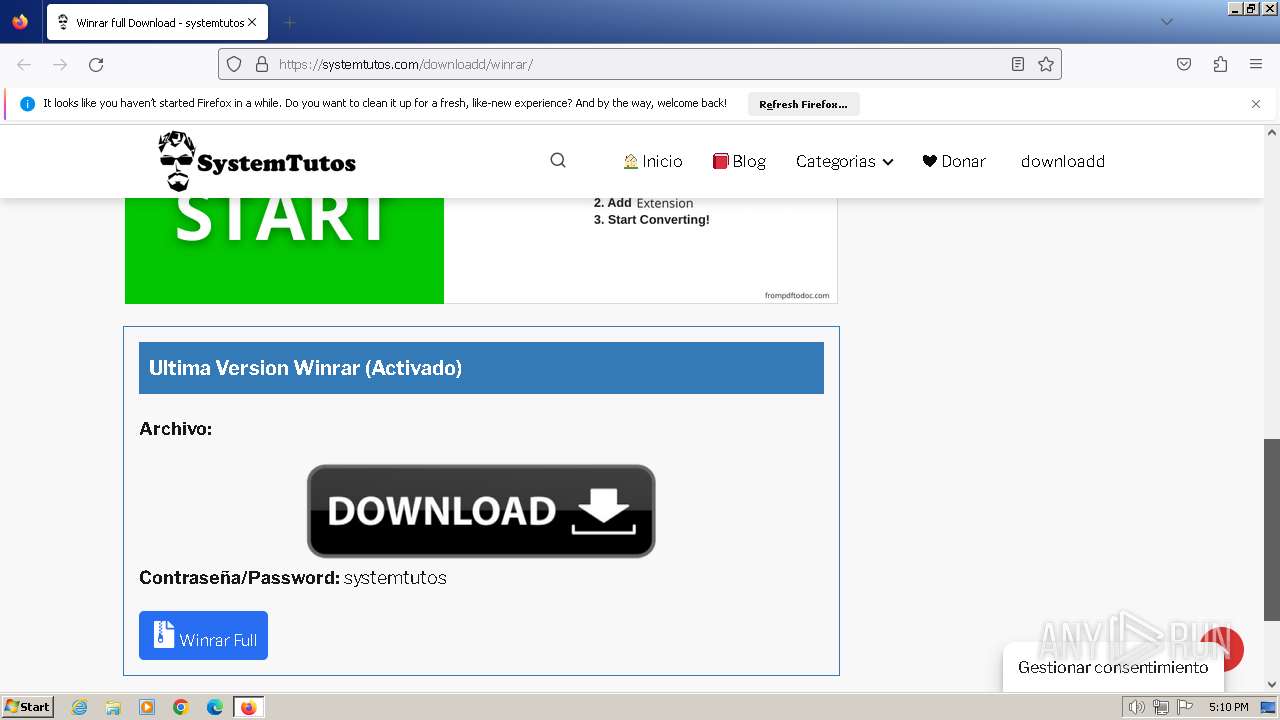Expand the Categorias dropdown menu
The height and width of the screenshot is (720, 1280).
[x=844, y=161]
